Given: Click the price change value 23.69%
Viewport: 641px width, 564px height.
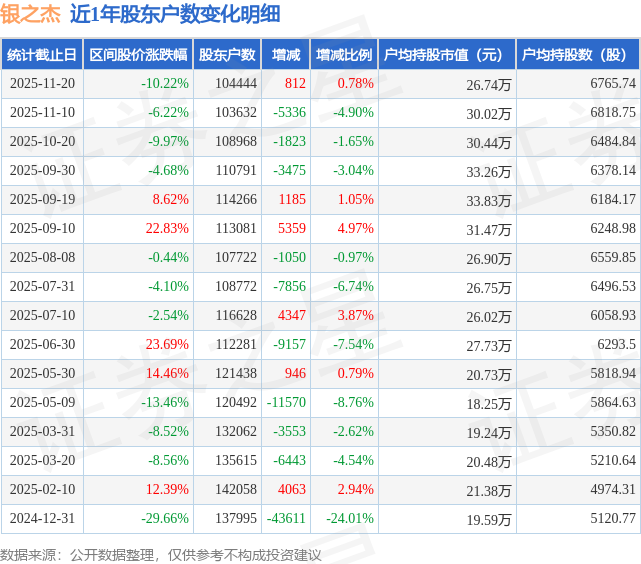Looking at the screenshot, I should [167, 345].
